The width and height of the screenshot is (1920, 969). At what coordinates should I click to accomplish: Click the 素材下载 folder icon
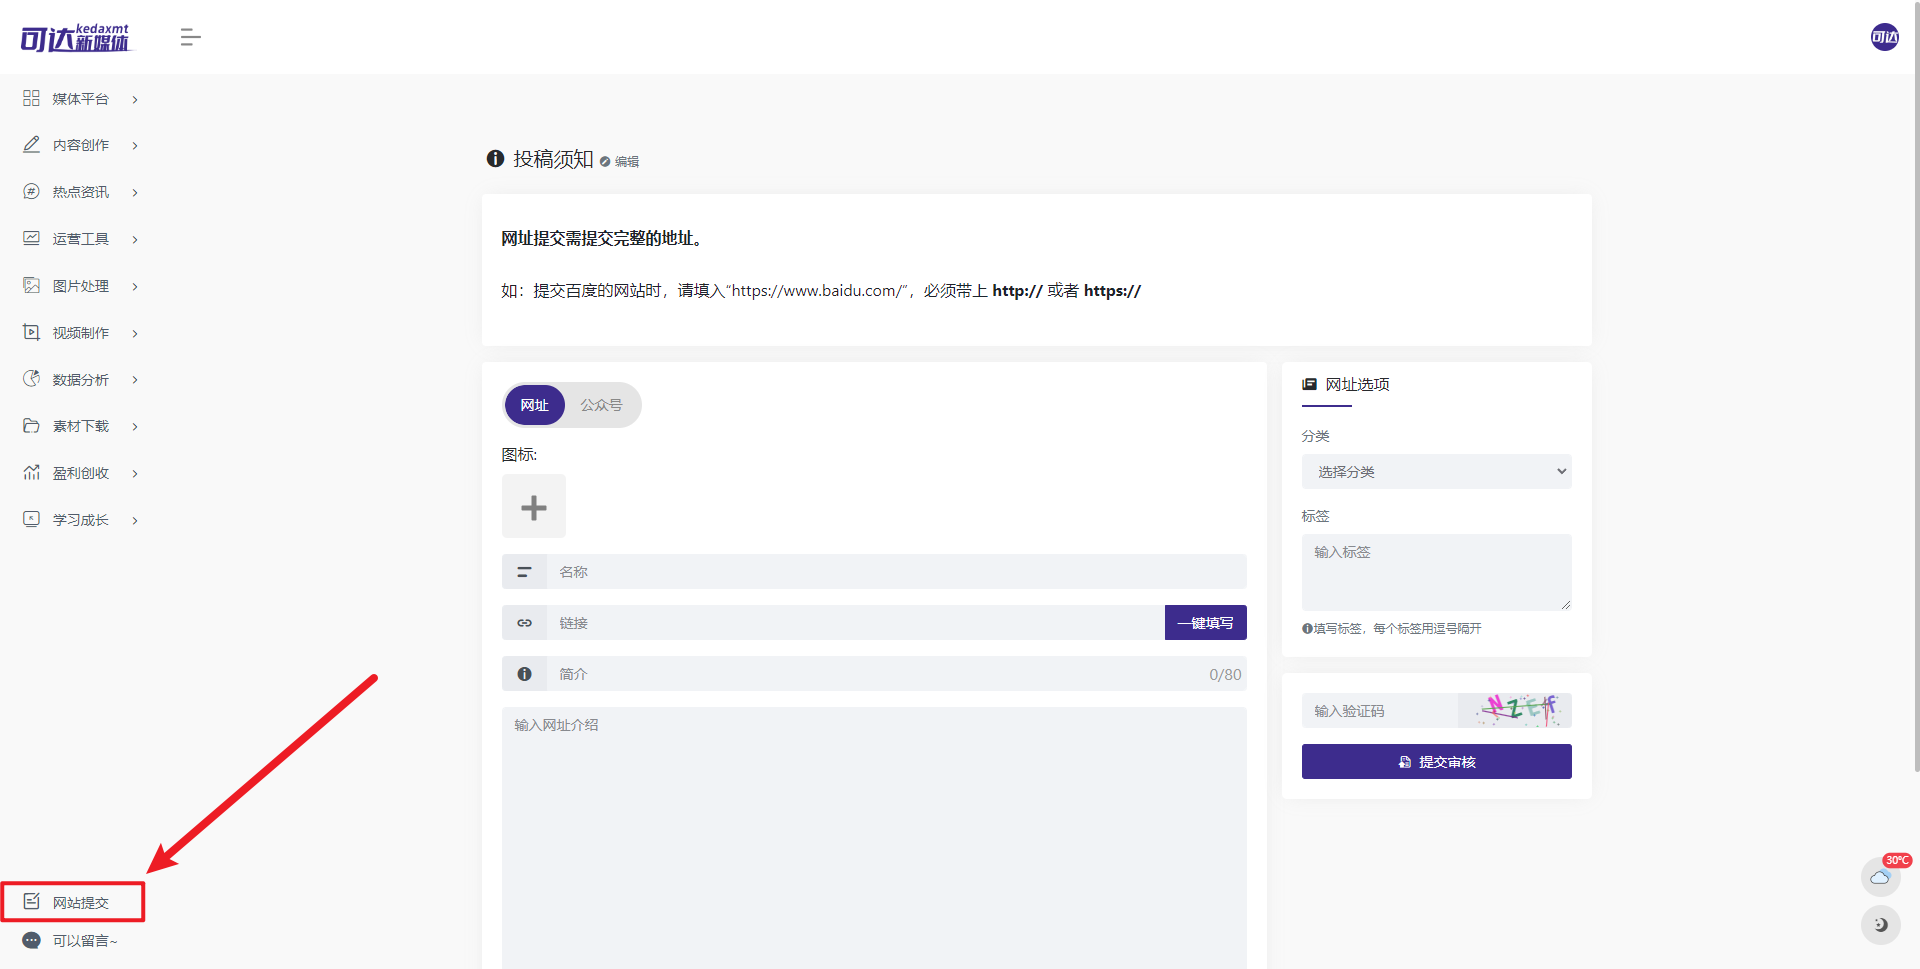(x=30, y=425)
